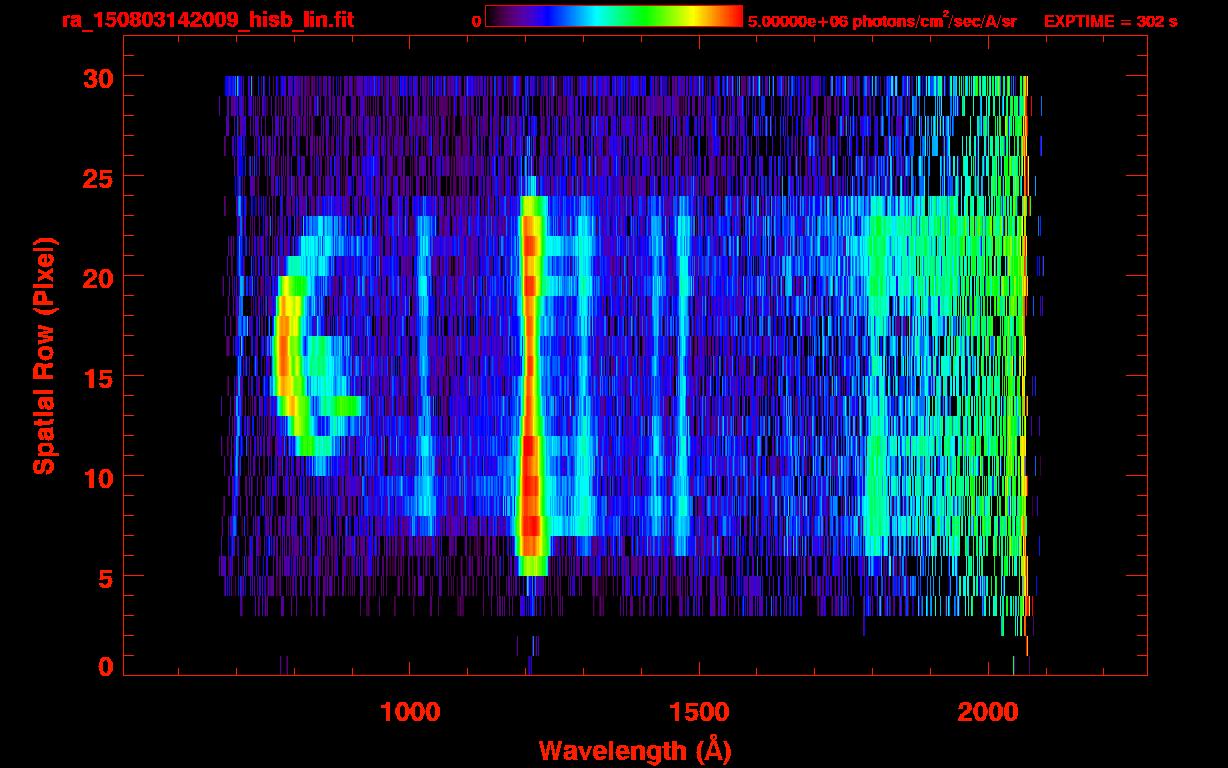Click the x-axis tick label 2000
The width and height of the screenshot is (1228, 768).
[988, 712]
